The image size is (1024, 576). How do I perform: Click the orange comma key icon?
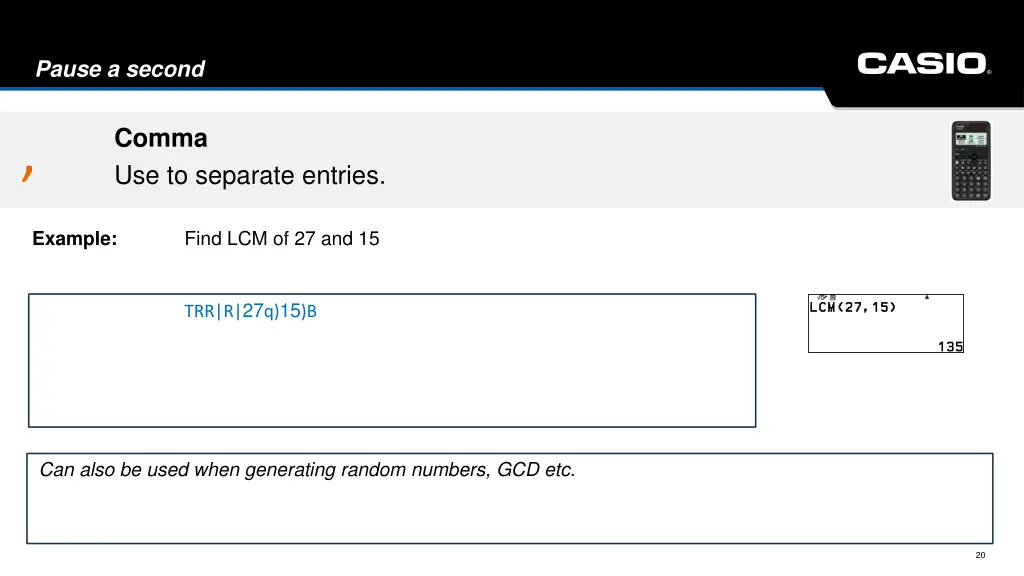(27, 174)
